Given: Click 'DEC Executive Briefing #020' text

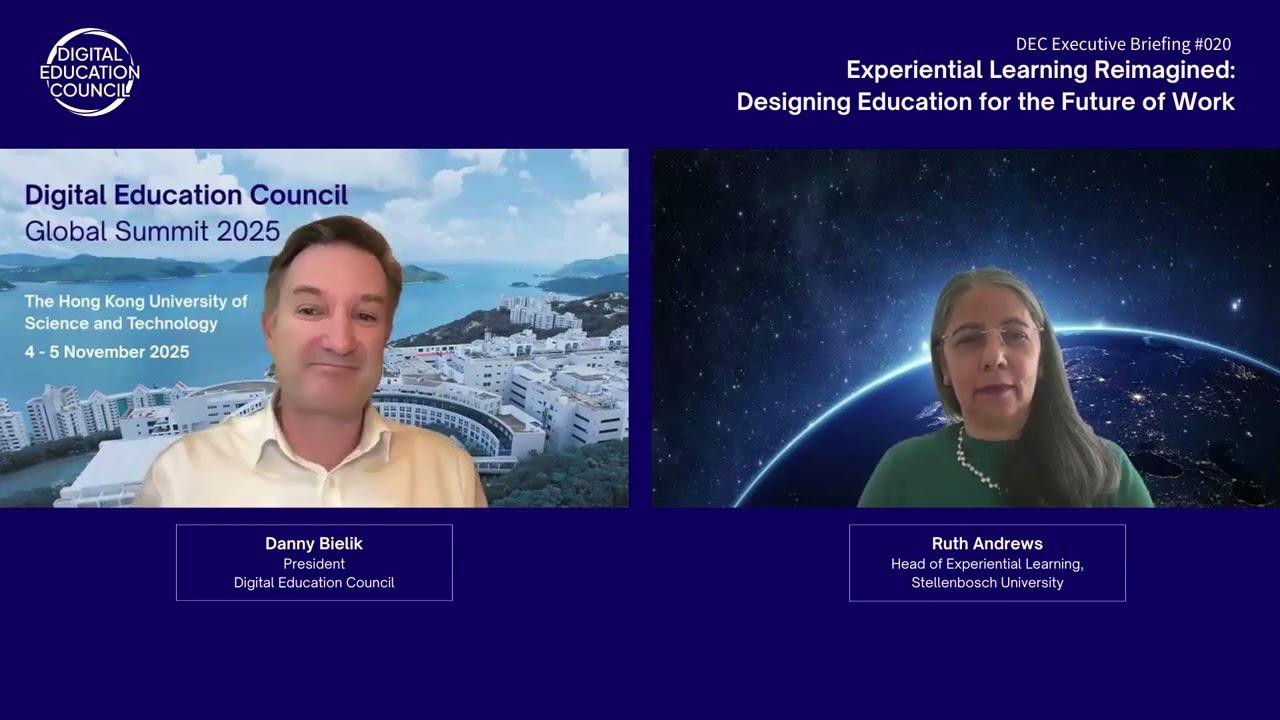Looking at the screenshot, I should [1123, 44].
